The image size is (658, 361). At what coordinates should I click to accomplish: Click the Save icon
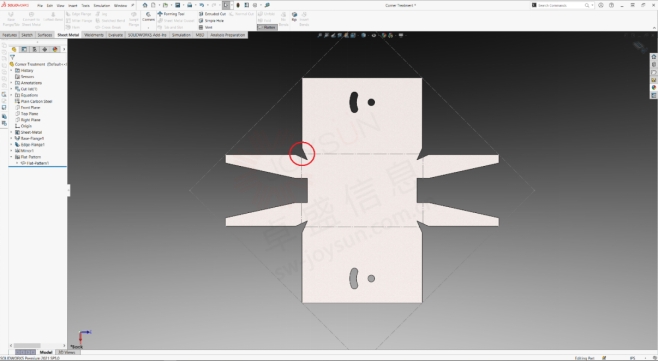178,5
